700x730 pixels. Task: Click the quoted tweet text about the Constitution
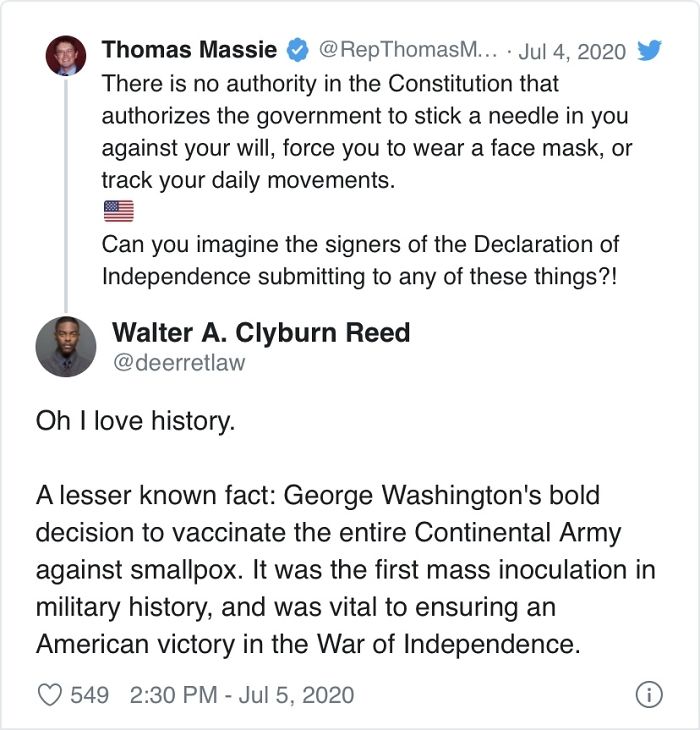(x=367, y=132)
